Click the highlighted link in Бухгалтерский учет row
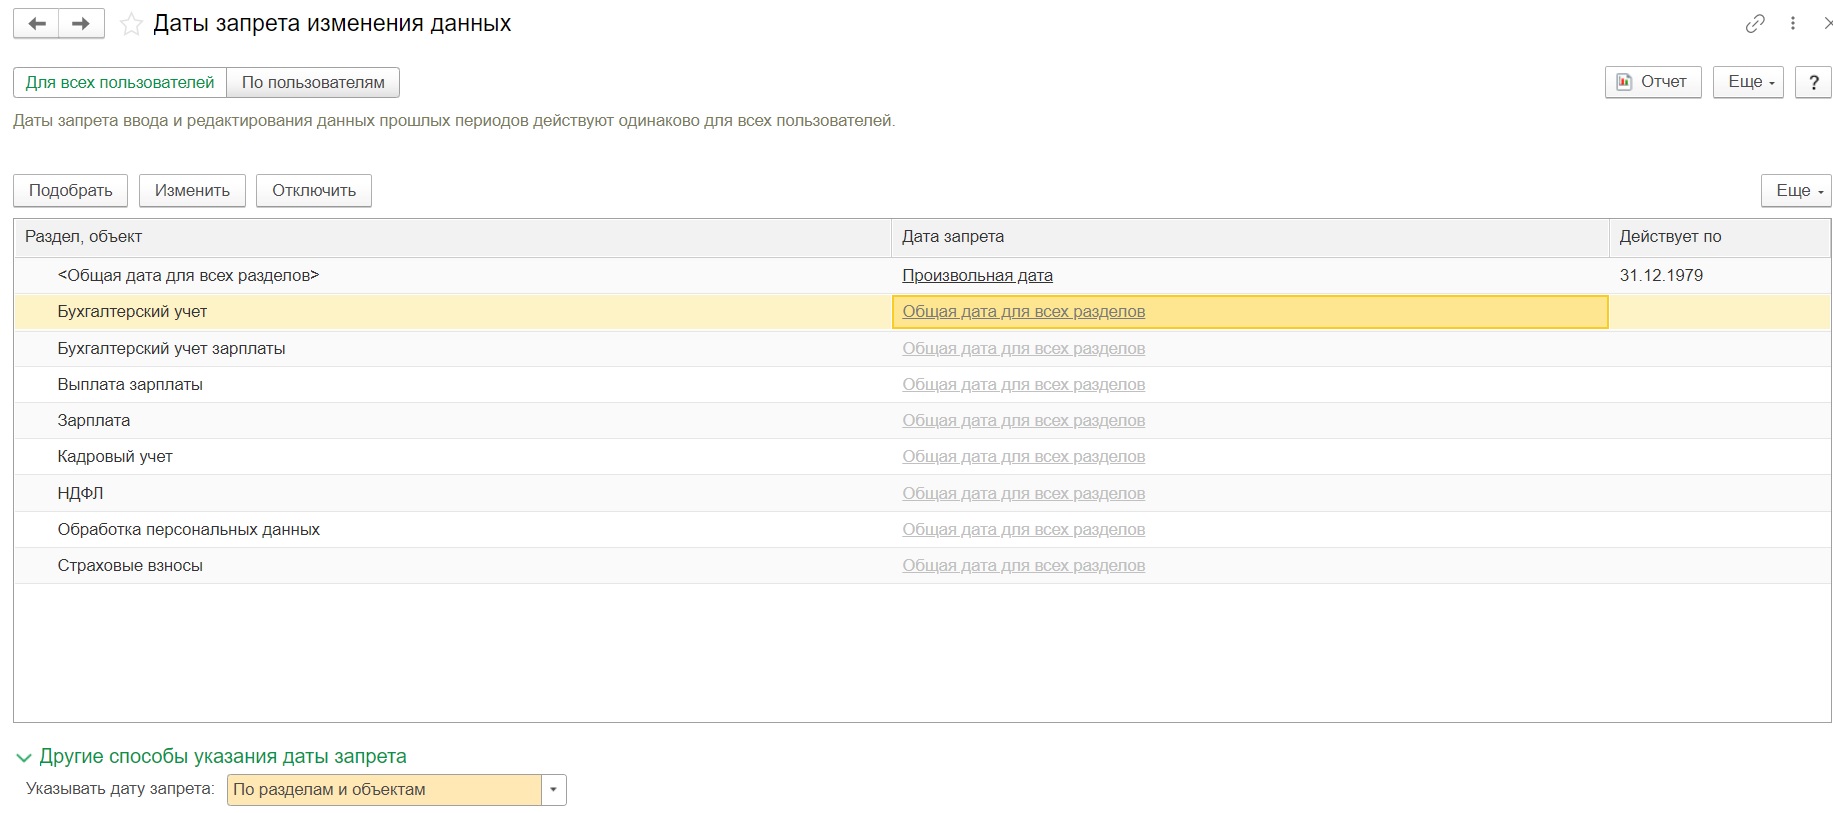This screenshot has height=813, width=1833. pos(1023,312)
